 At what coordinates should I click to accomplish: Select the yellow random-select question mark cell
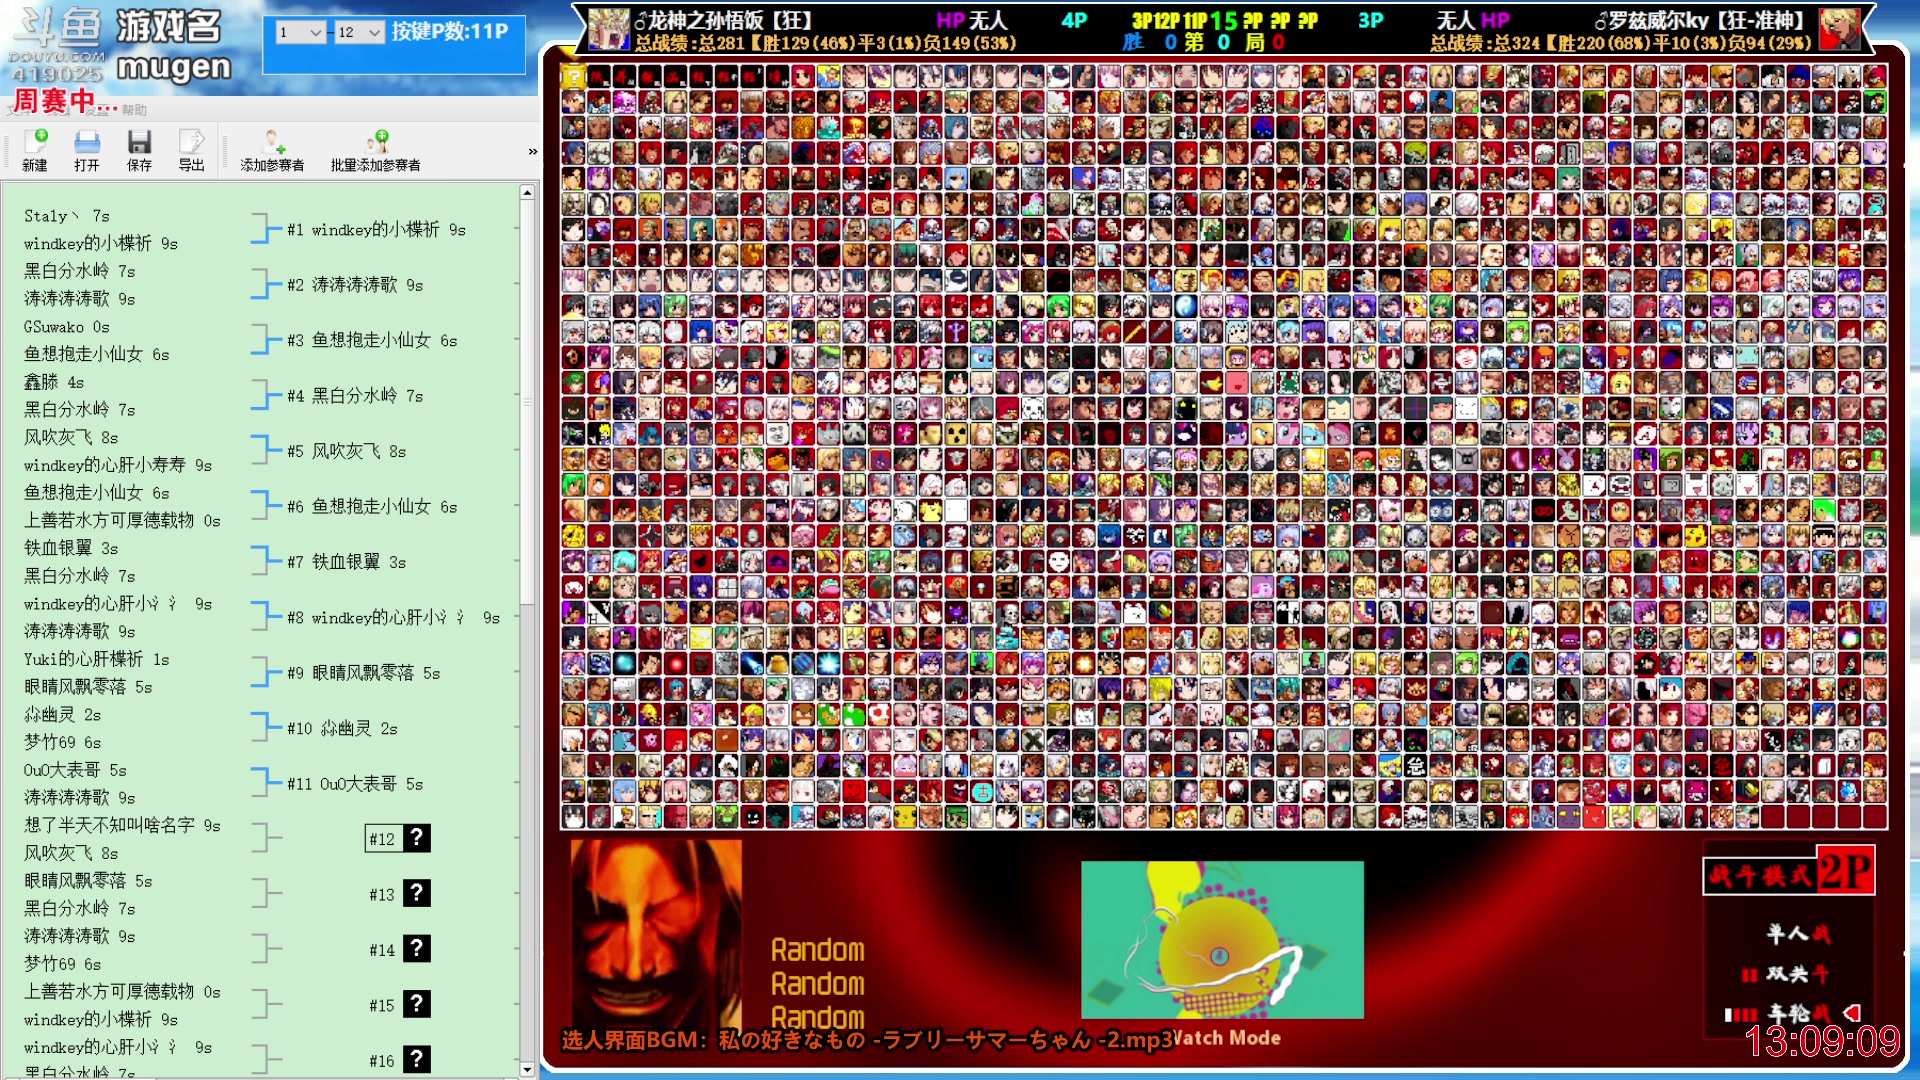coord(573,76)
